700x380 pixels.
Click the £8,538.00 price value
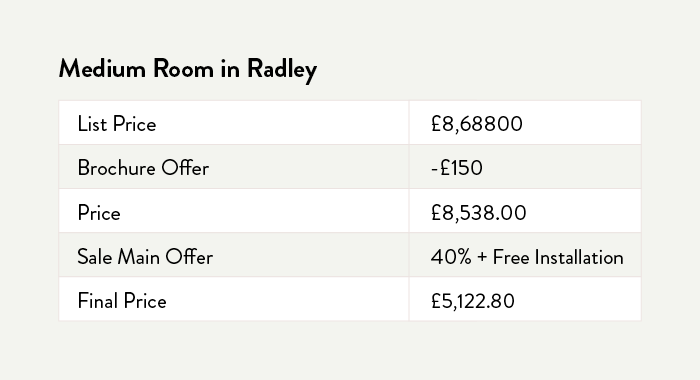click(479, 213)
